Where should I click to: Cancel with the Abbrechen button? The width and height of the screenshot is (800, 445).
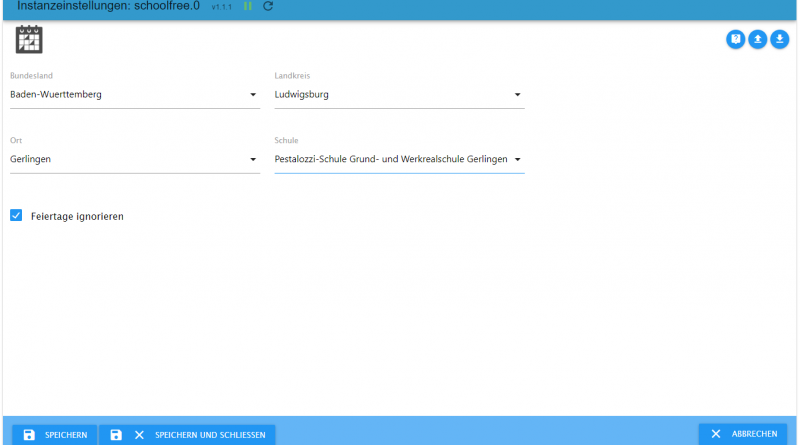click(x=743, y=434)
